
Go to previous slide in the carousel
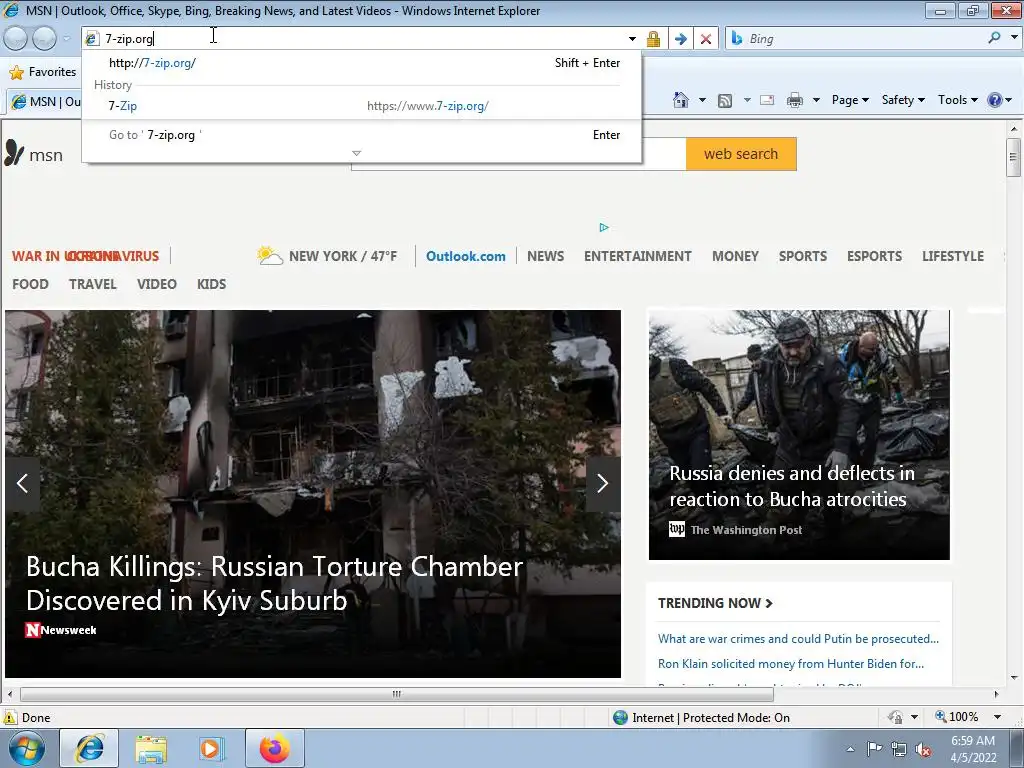[x=22, y=483]
